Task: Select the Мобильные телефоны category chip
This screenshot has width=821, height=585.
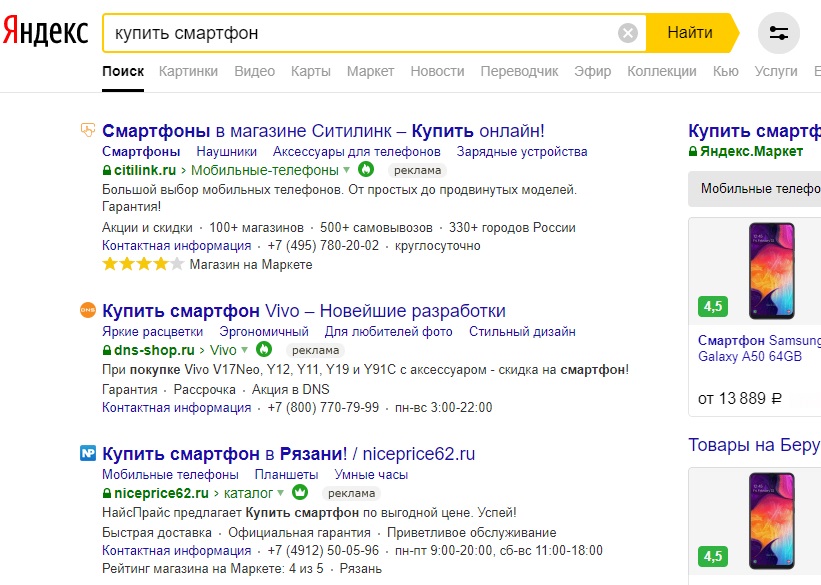Action: [755, 189]
